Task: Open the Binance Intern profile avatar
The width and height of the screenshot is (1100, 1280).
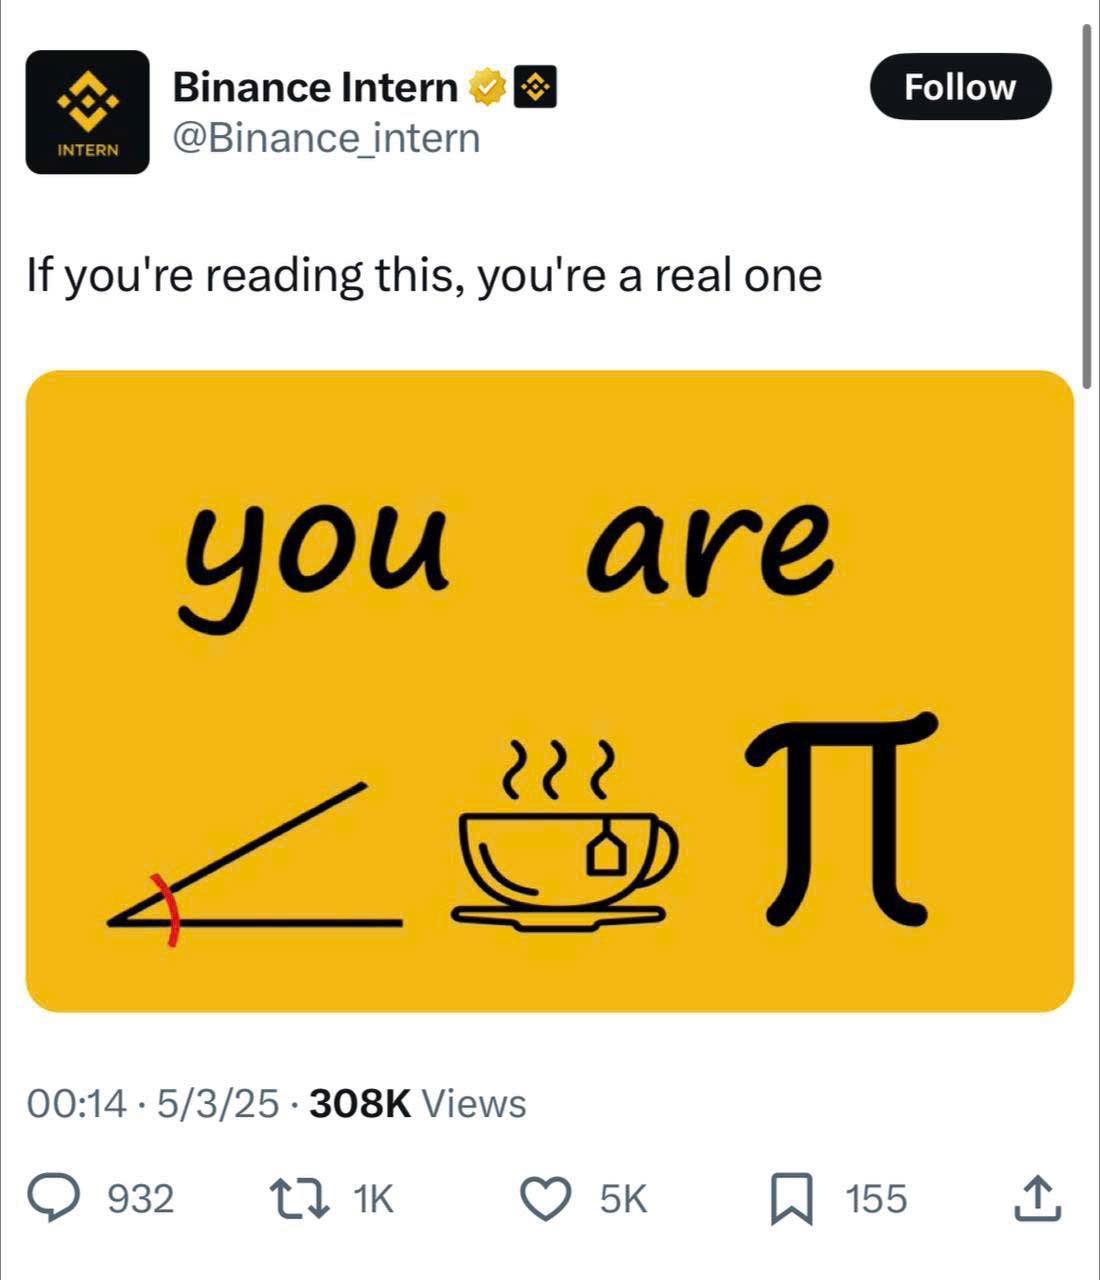Action: tap(87, 112)
